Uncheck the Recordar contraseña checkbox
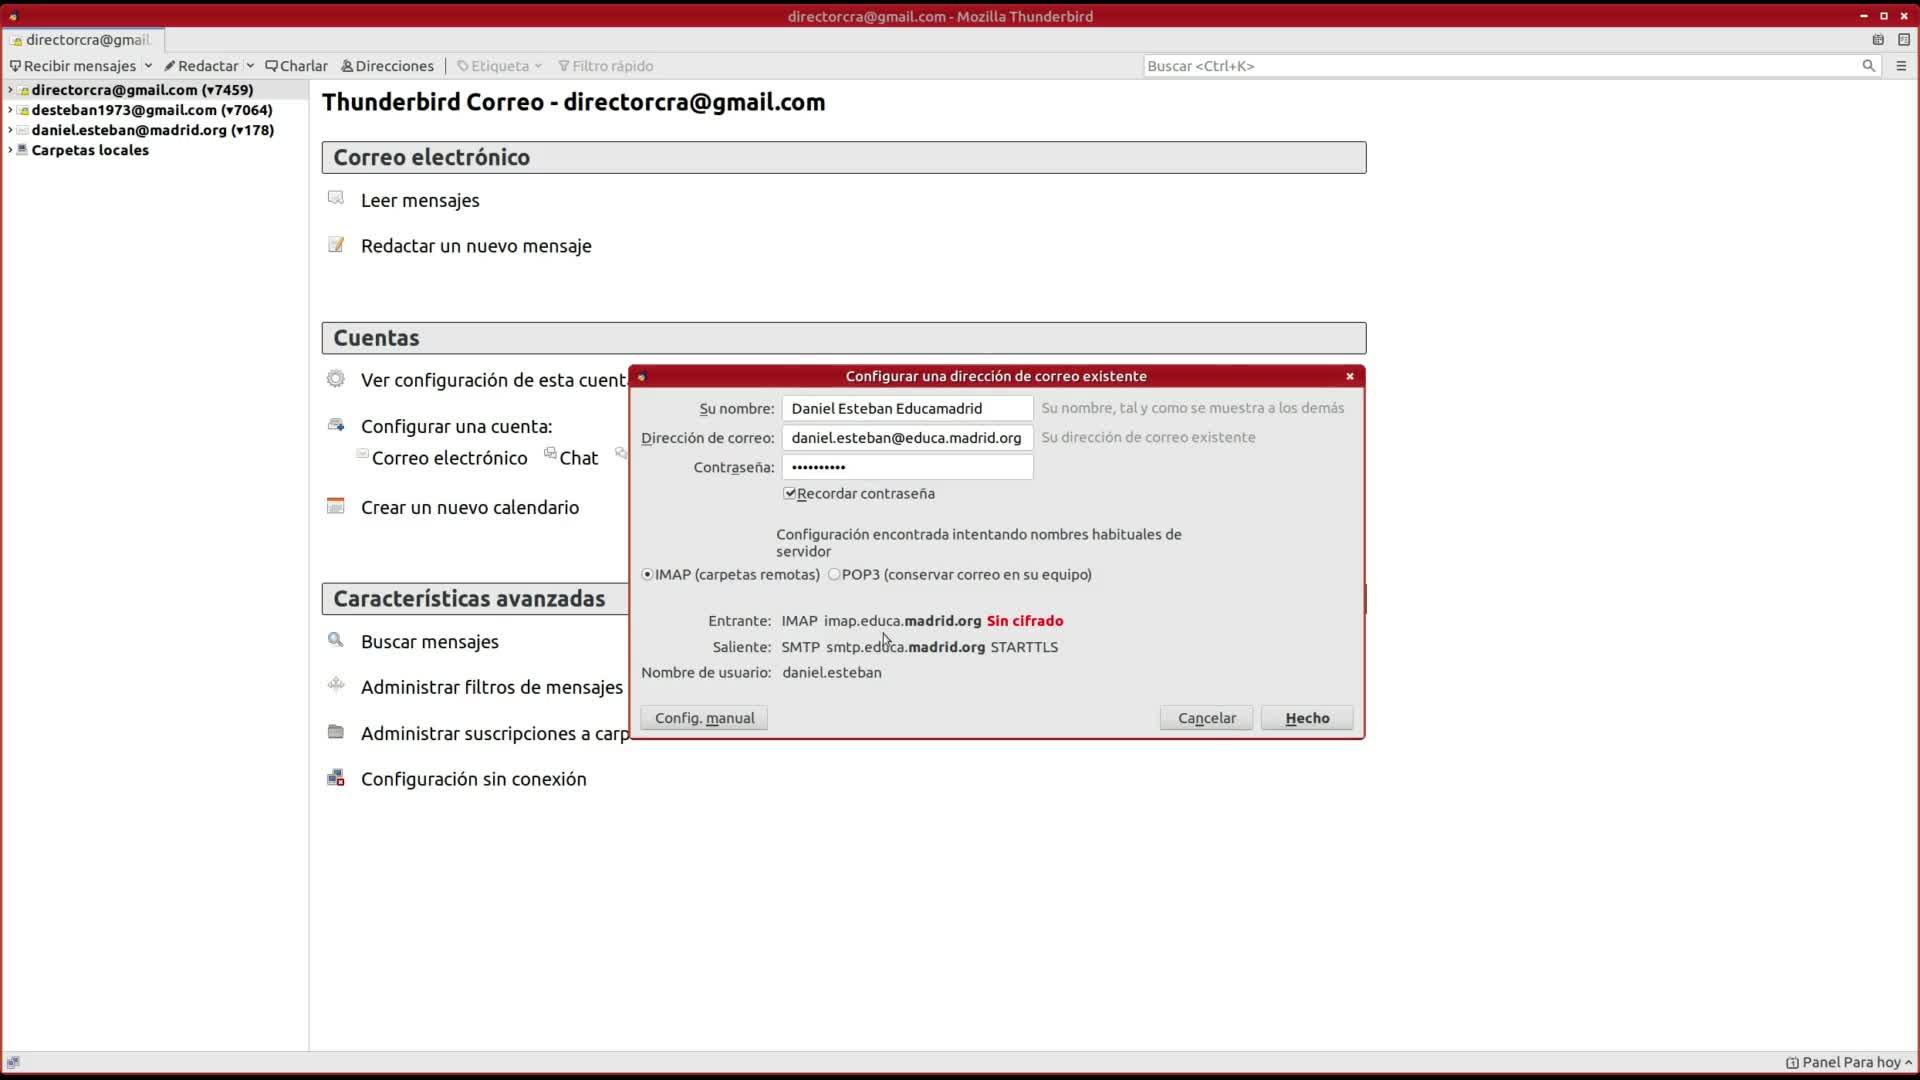Screen dimensions: 1920x1080 [x=790, y=493]
